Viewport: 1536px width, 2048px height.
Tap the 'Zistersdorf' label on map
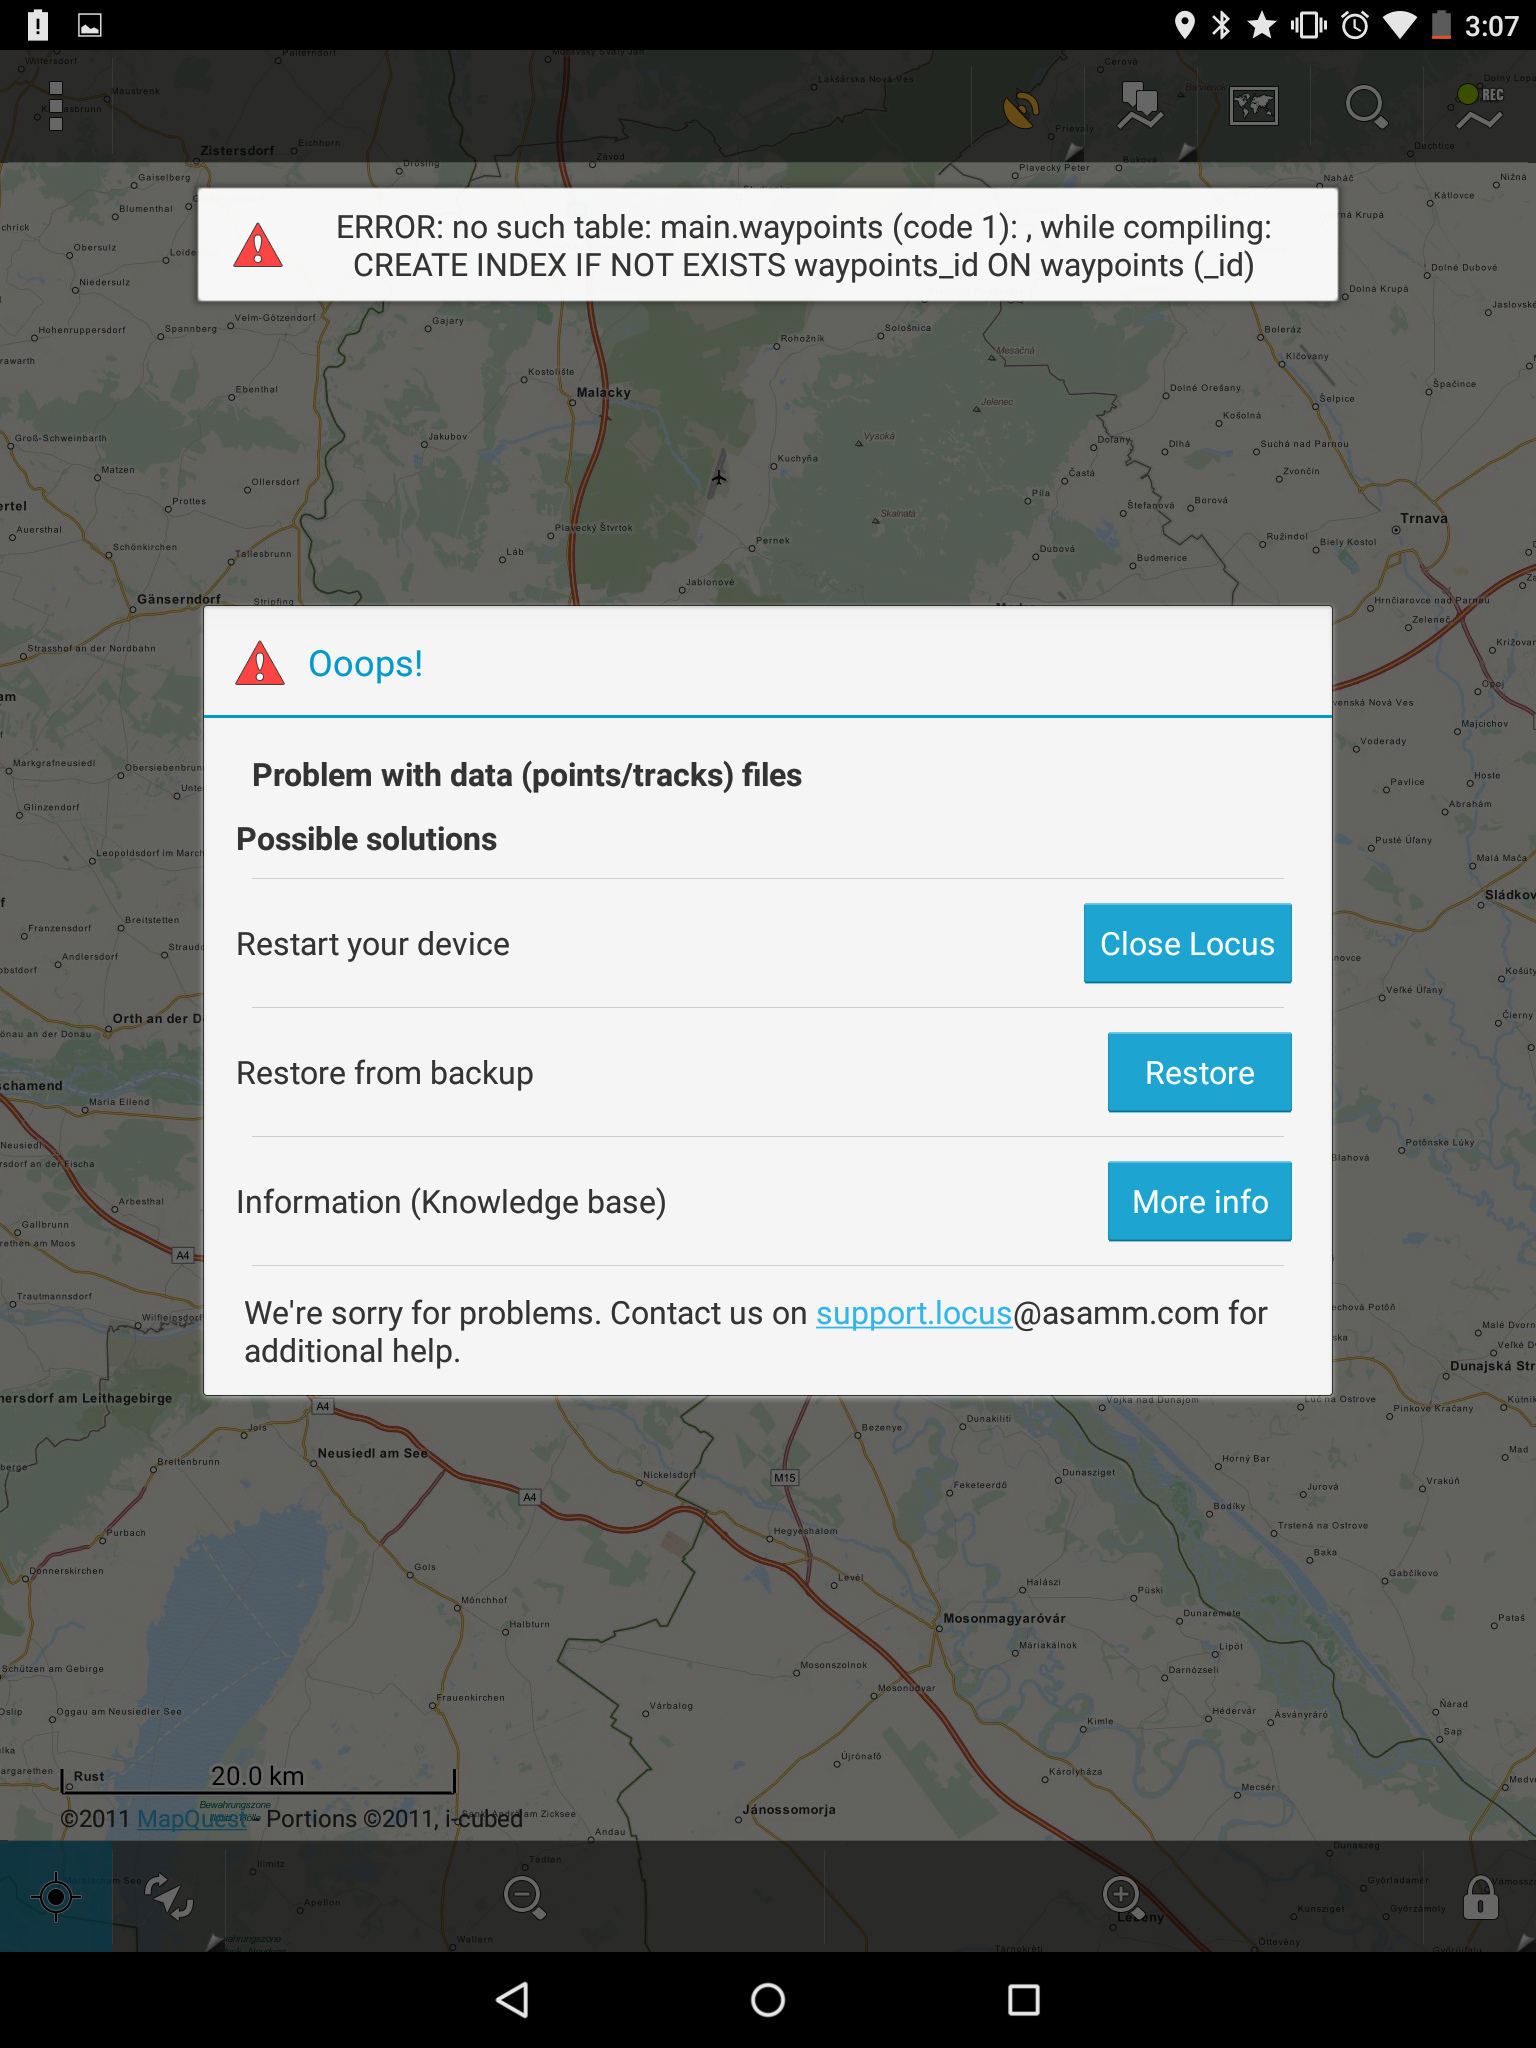pyautogui.click(x=237, y=151)
